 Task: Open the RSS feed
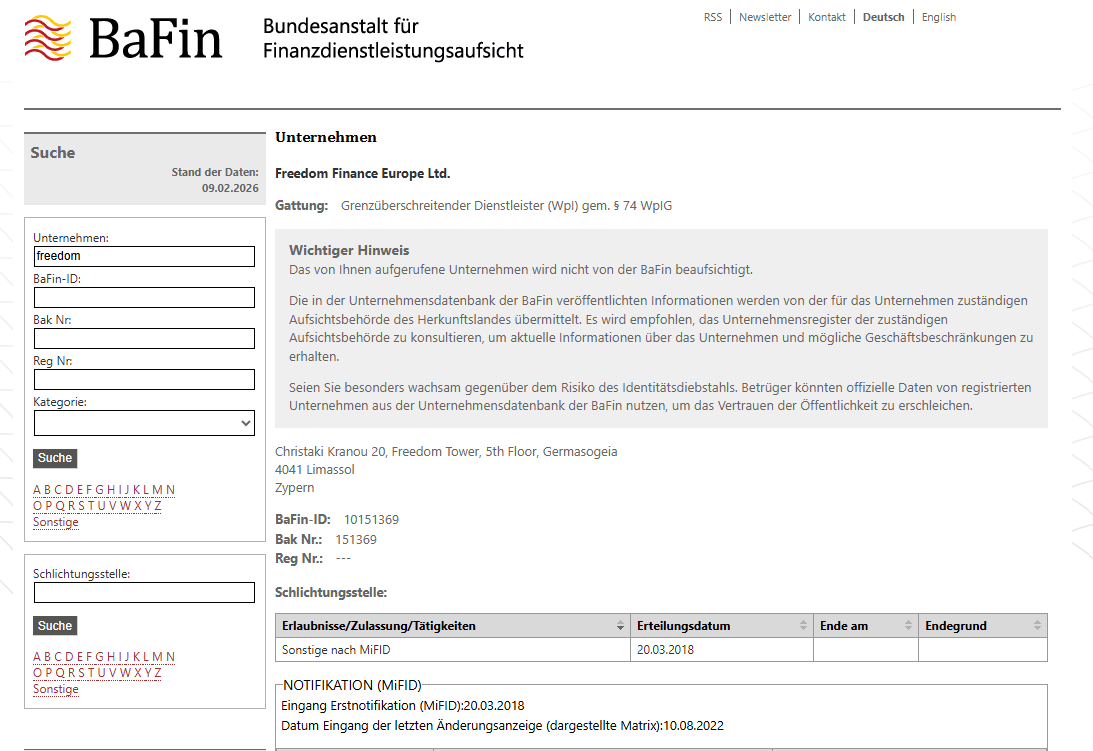pyautogui.click(x=713, y=17)
